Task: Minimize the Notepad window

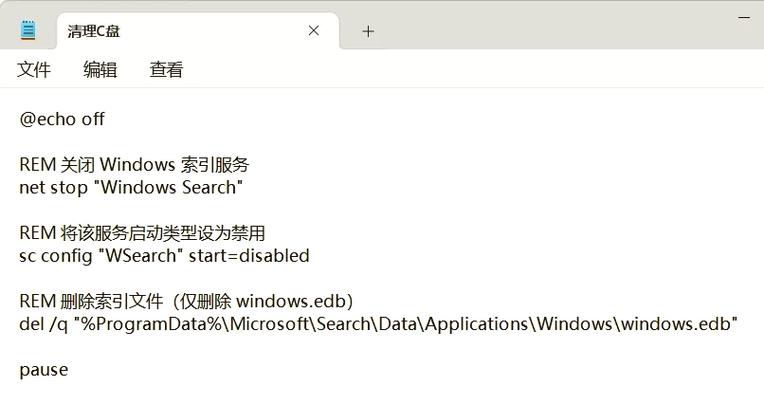Action: pos(744,18)
